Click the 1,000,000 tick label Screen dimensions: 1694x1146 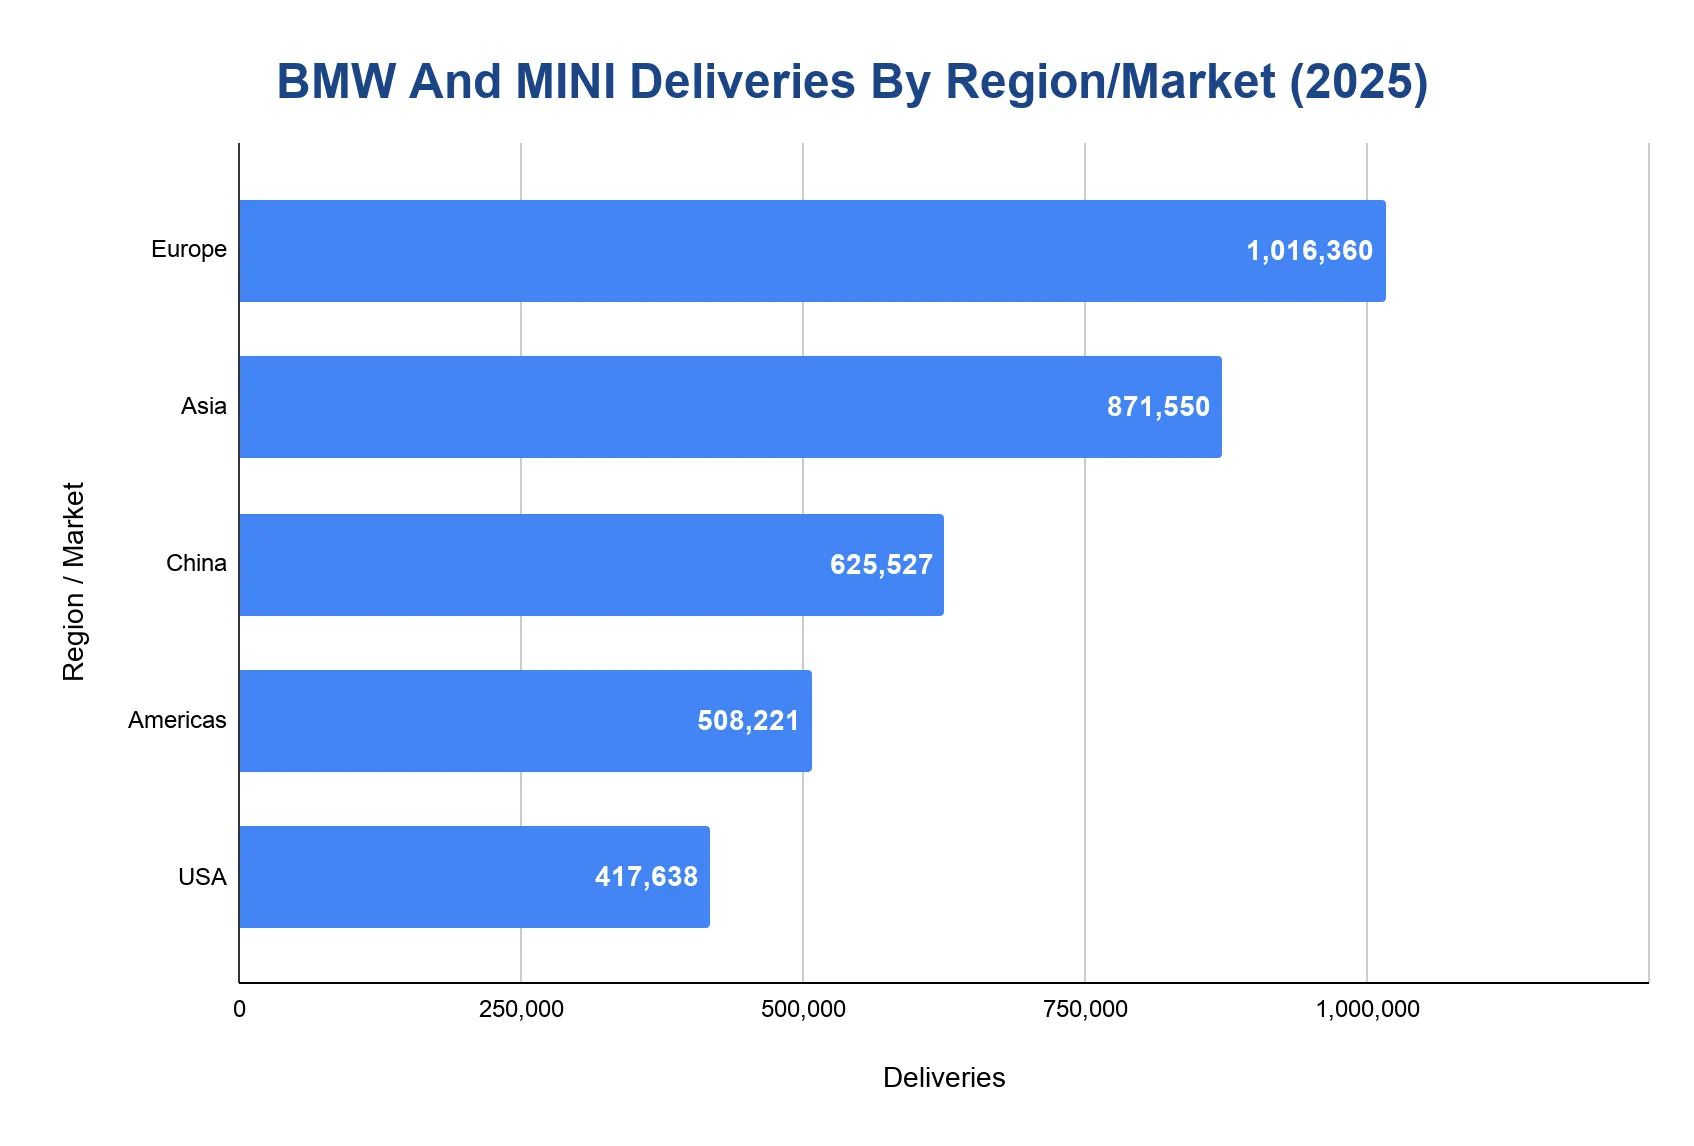[x=1367, y=1010]
